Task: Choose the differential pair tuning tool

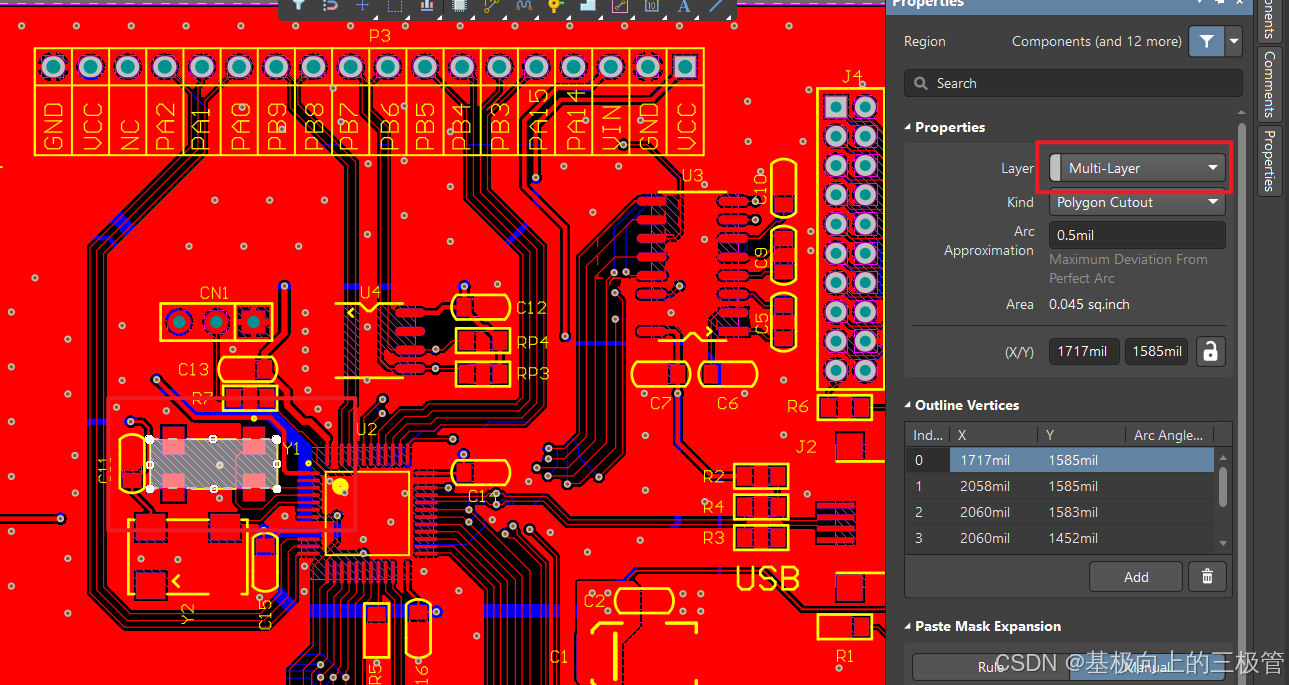Action: 523,5
